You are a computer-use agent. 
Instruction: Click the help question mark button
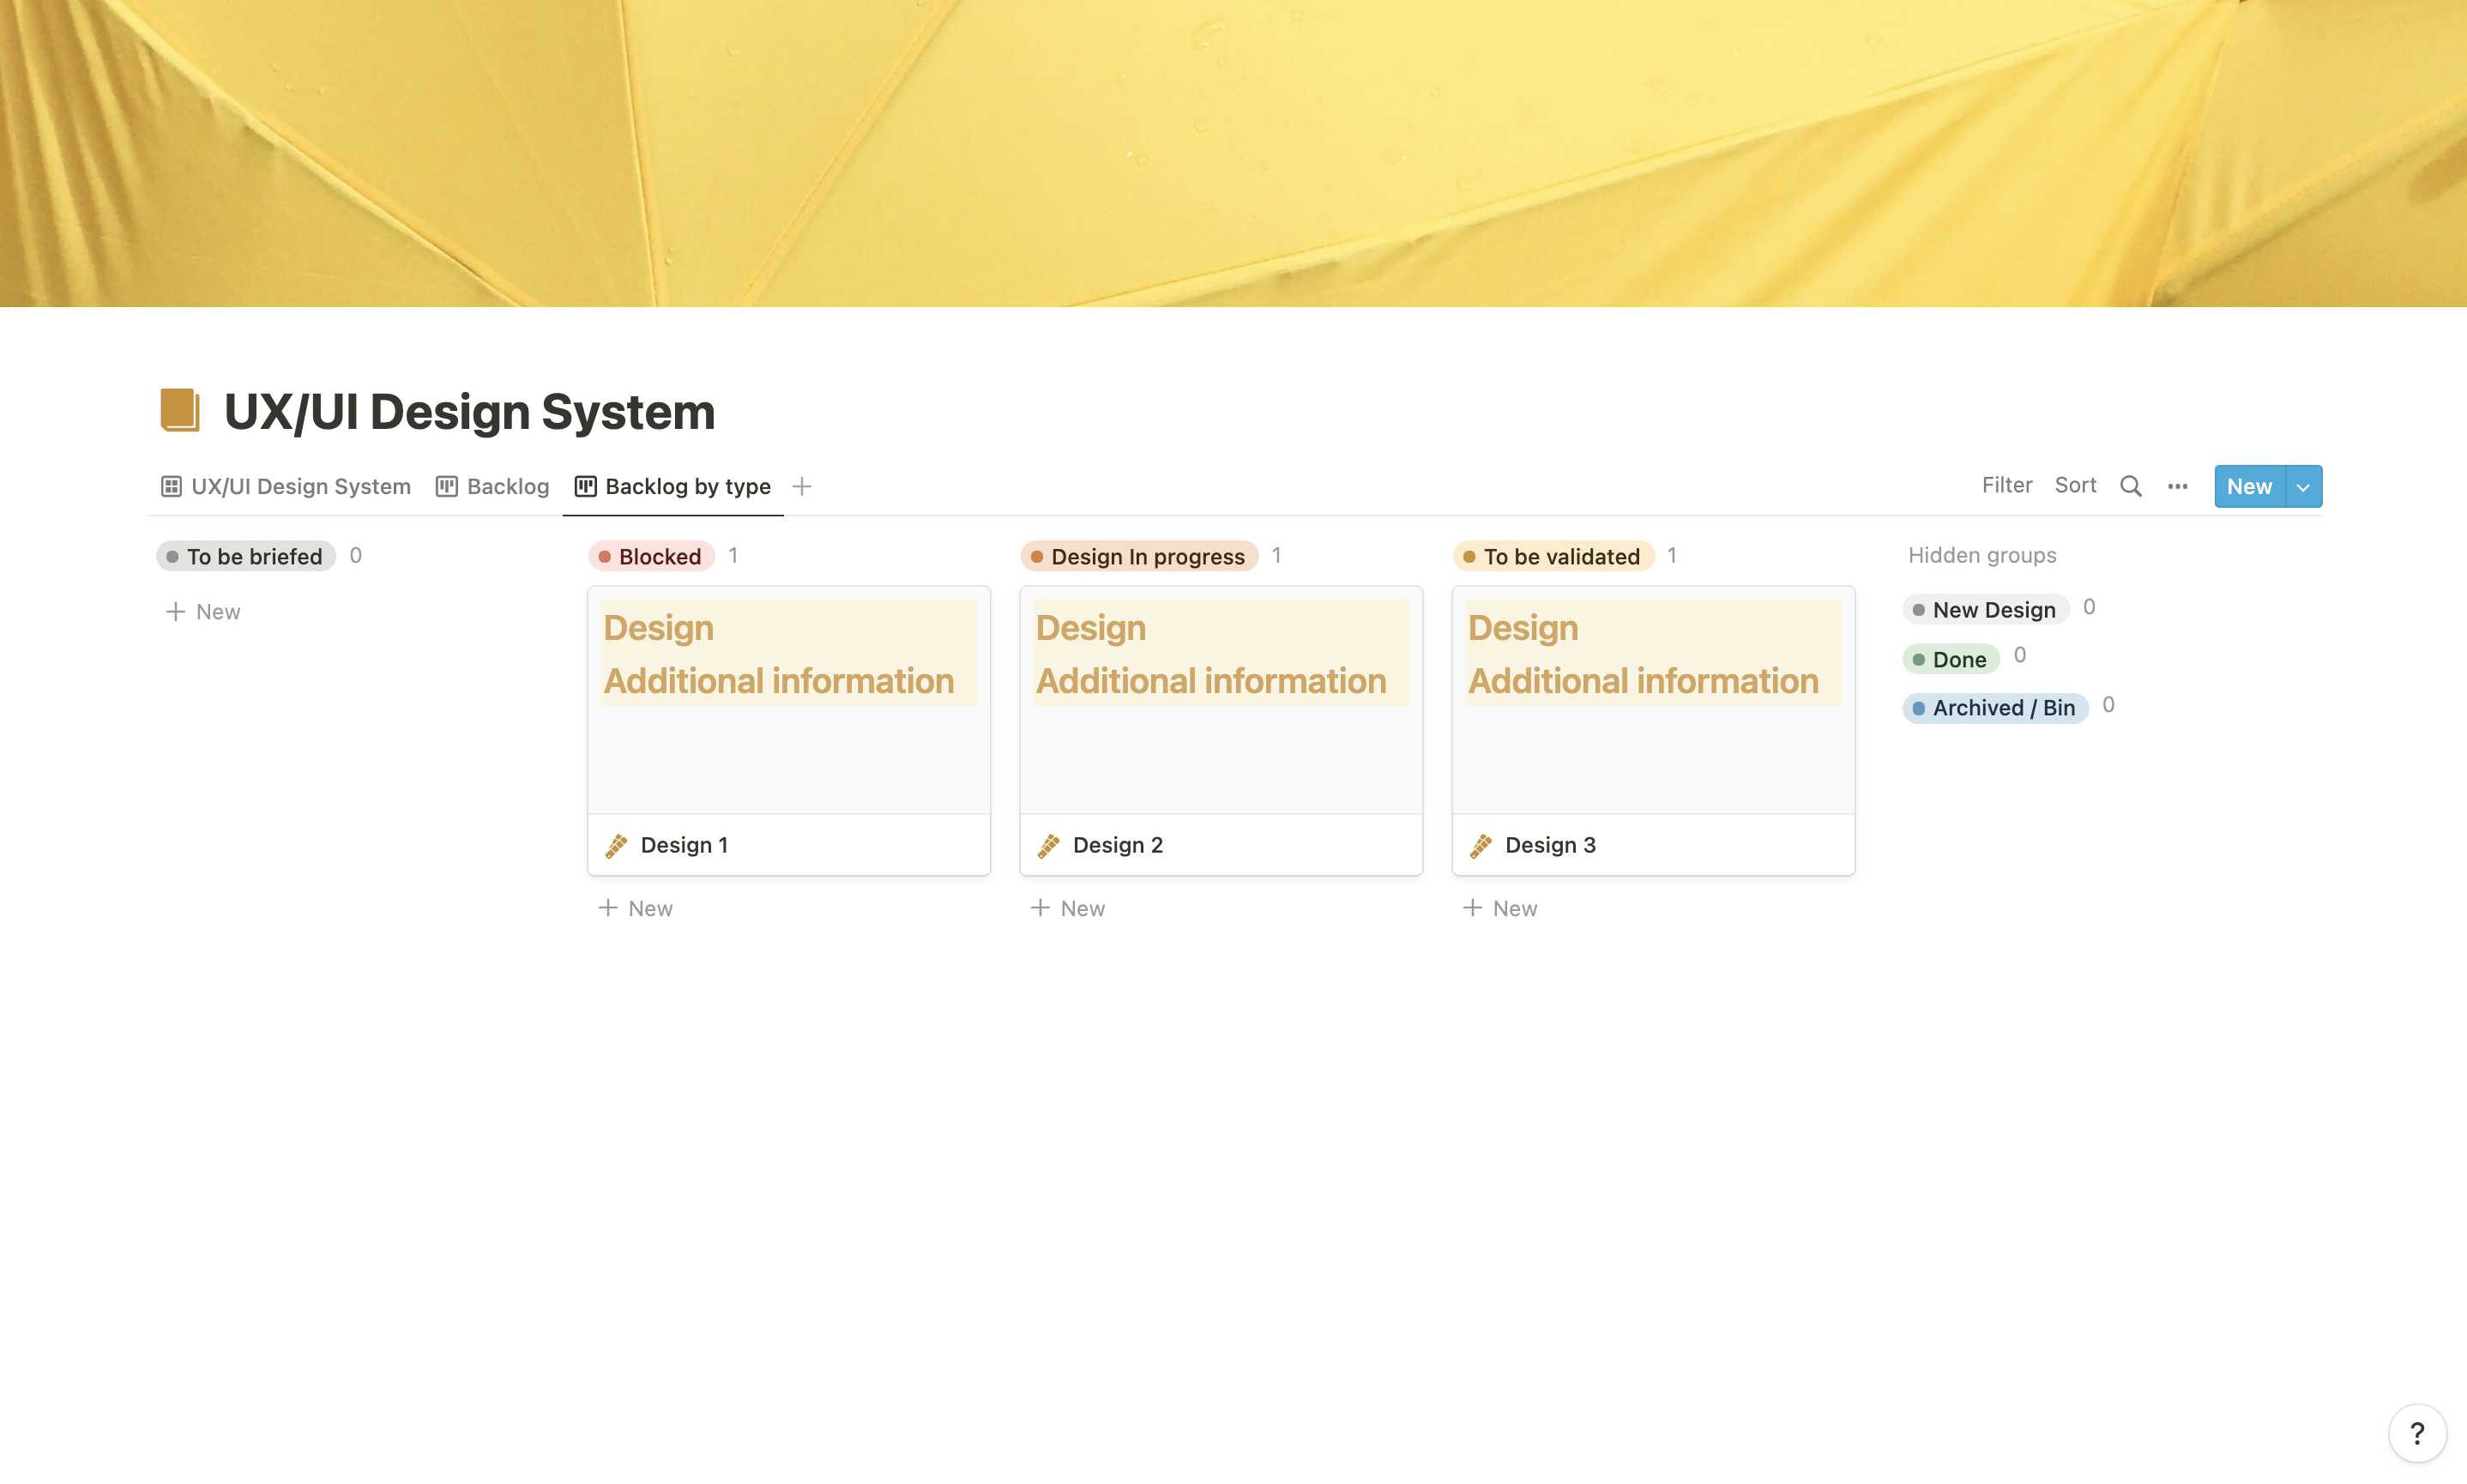[2417, 1433]
